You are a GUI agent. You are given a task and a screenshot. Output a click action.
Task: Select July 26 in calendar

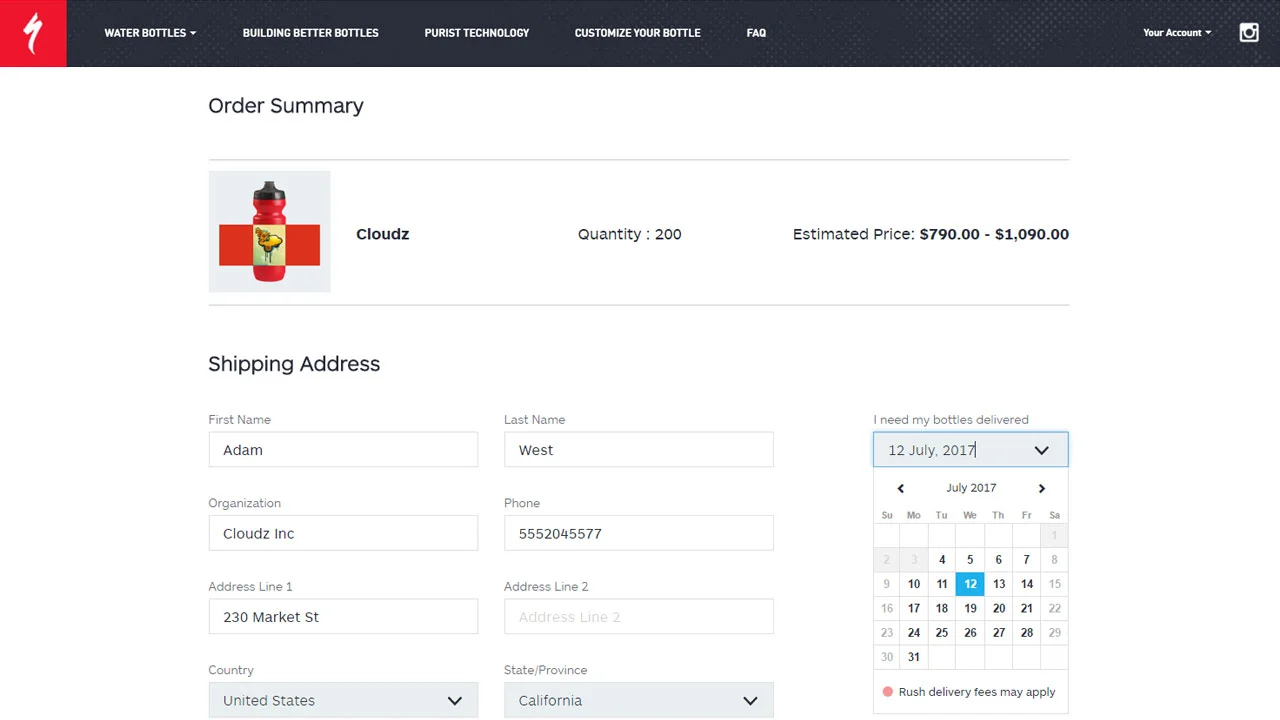(x=970, y=633)
